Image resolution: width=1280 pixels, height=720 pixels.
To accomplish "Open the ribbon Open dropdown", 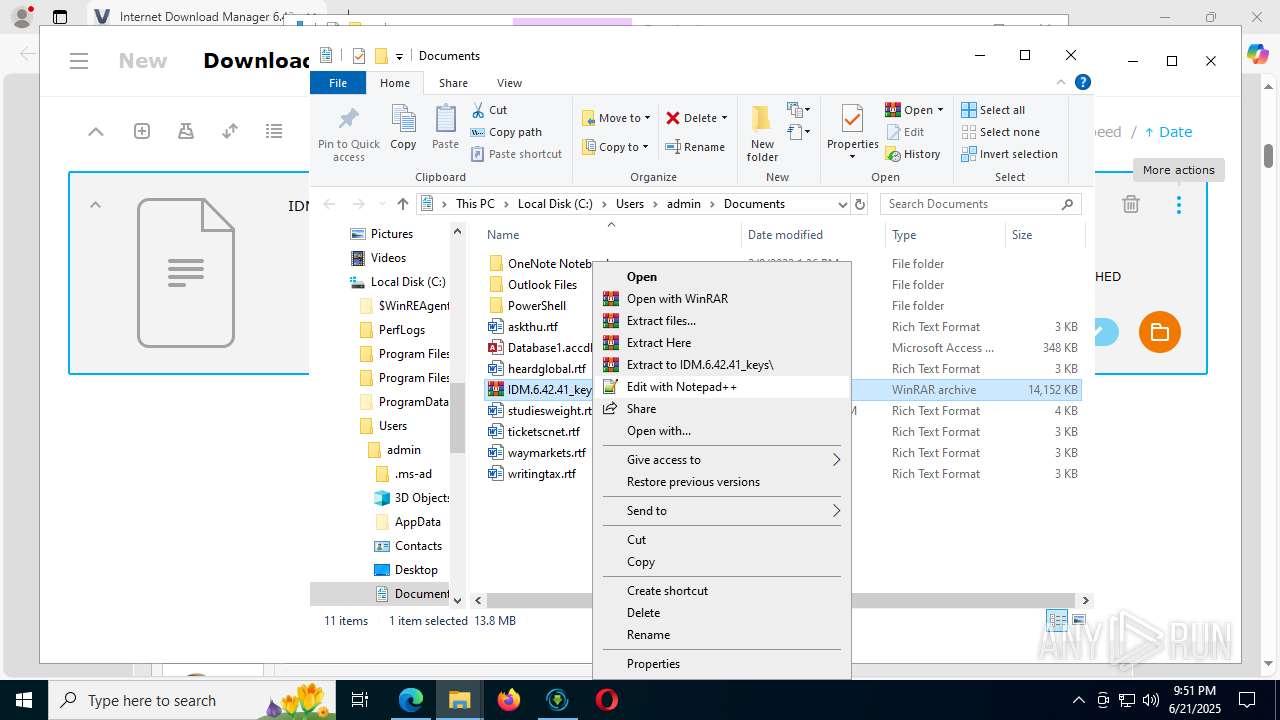I will (915, 110).
